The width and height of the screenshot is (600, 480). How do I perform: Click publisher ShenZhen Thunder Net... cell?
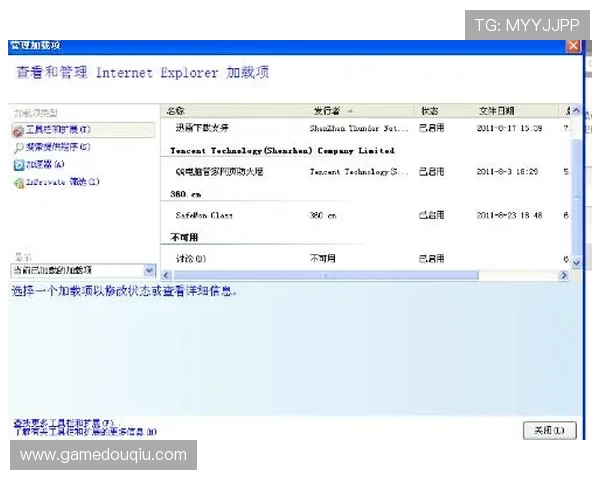359,128
